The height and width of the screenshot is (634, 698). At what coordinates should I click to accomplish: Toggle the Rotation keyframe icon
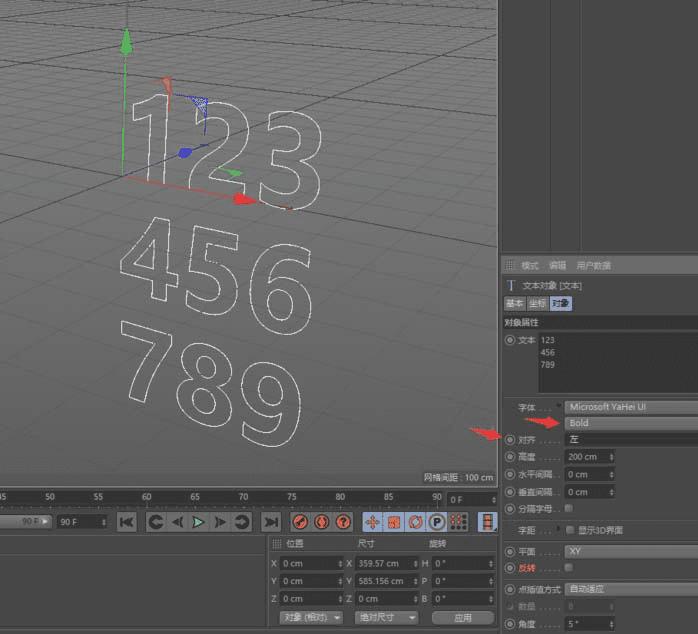pyautogui.click(x=415, y=522)
